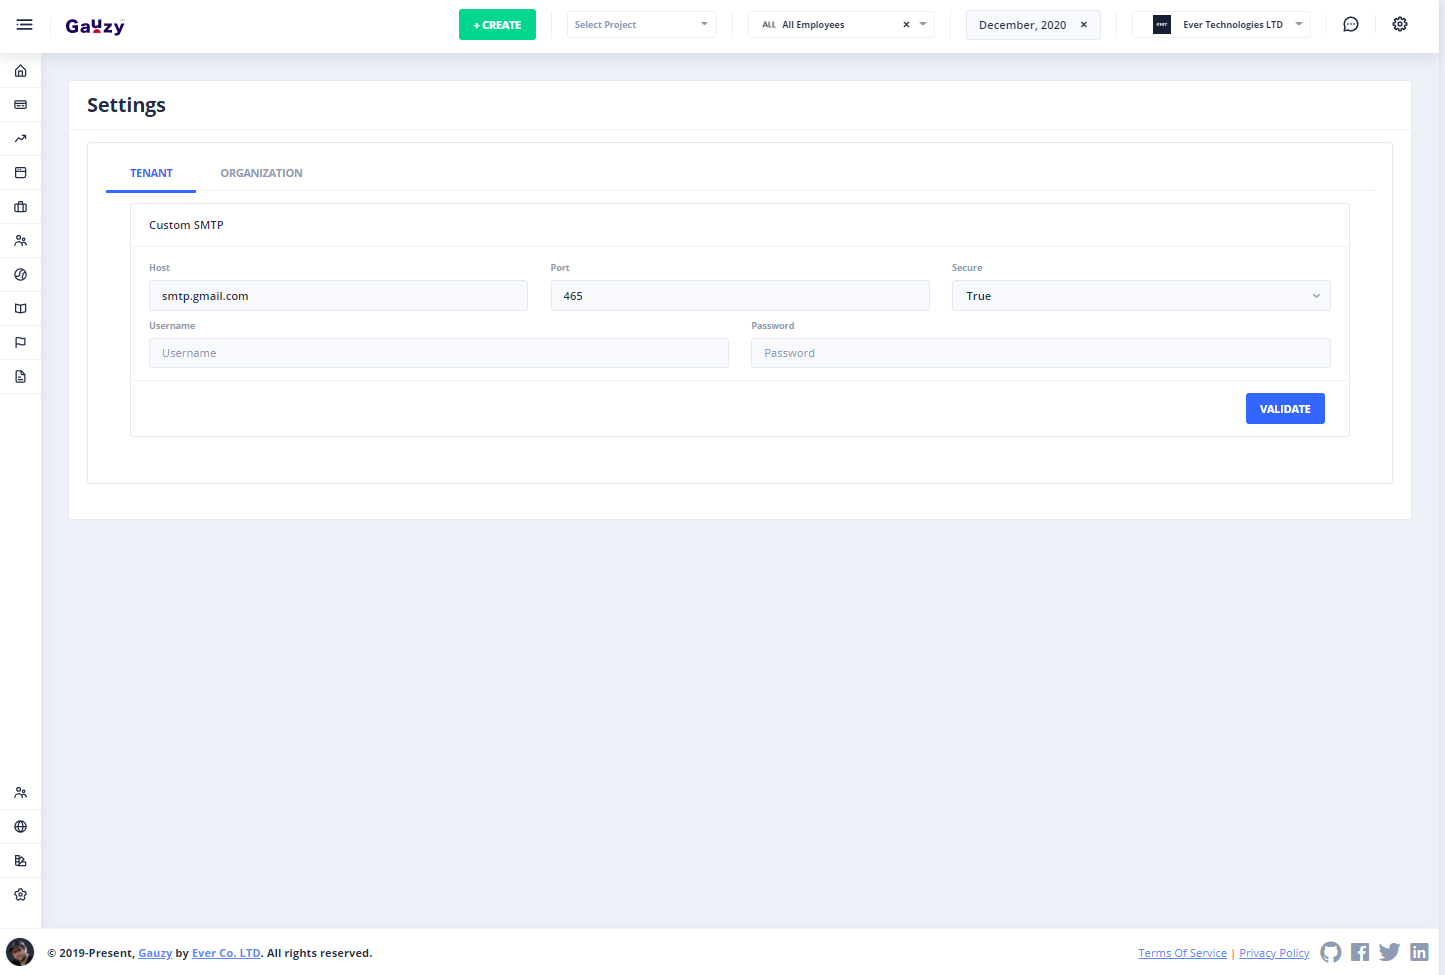This screenshot has width=1445, height=975.
Task: Open the trending chart sidebar icon
Action: click(20, 139)
